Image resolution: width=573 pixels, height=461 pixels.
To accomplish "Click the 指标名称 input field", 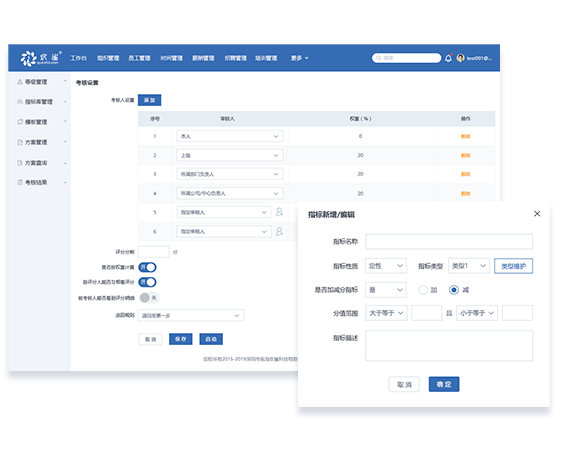I will coord(449,241).
